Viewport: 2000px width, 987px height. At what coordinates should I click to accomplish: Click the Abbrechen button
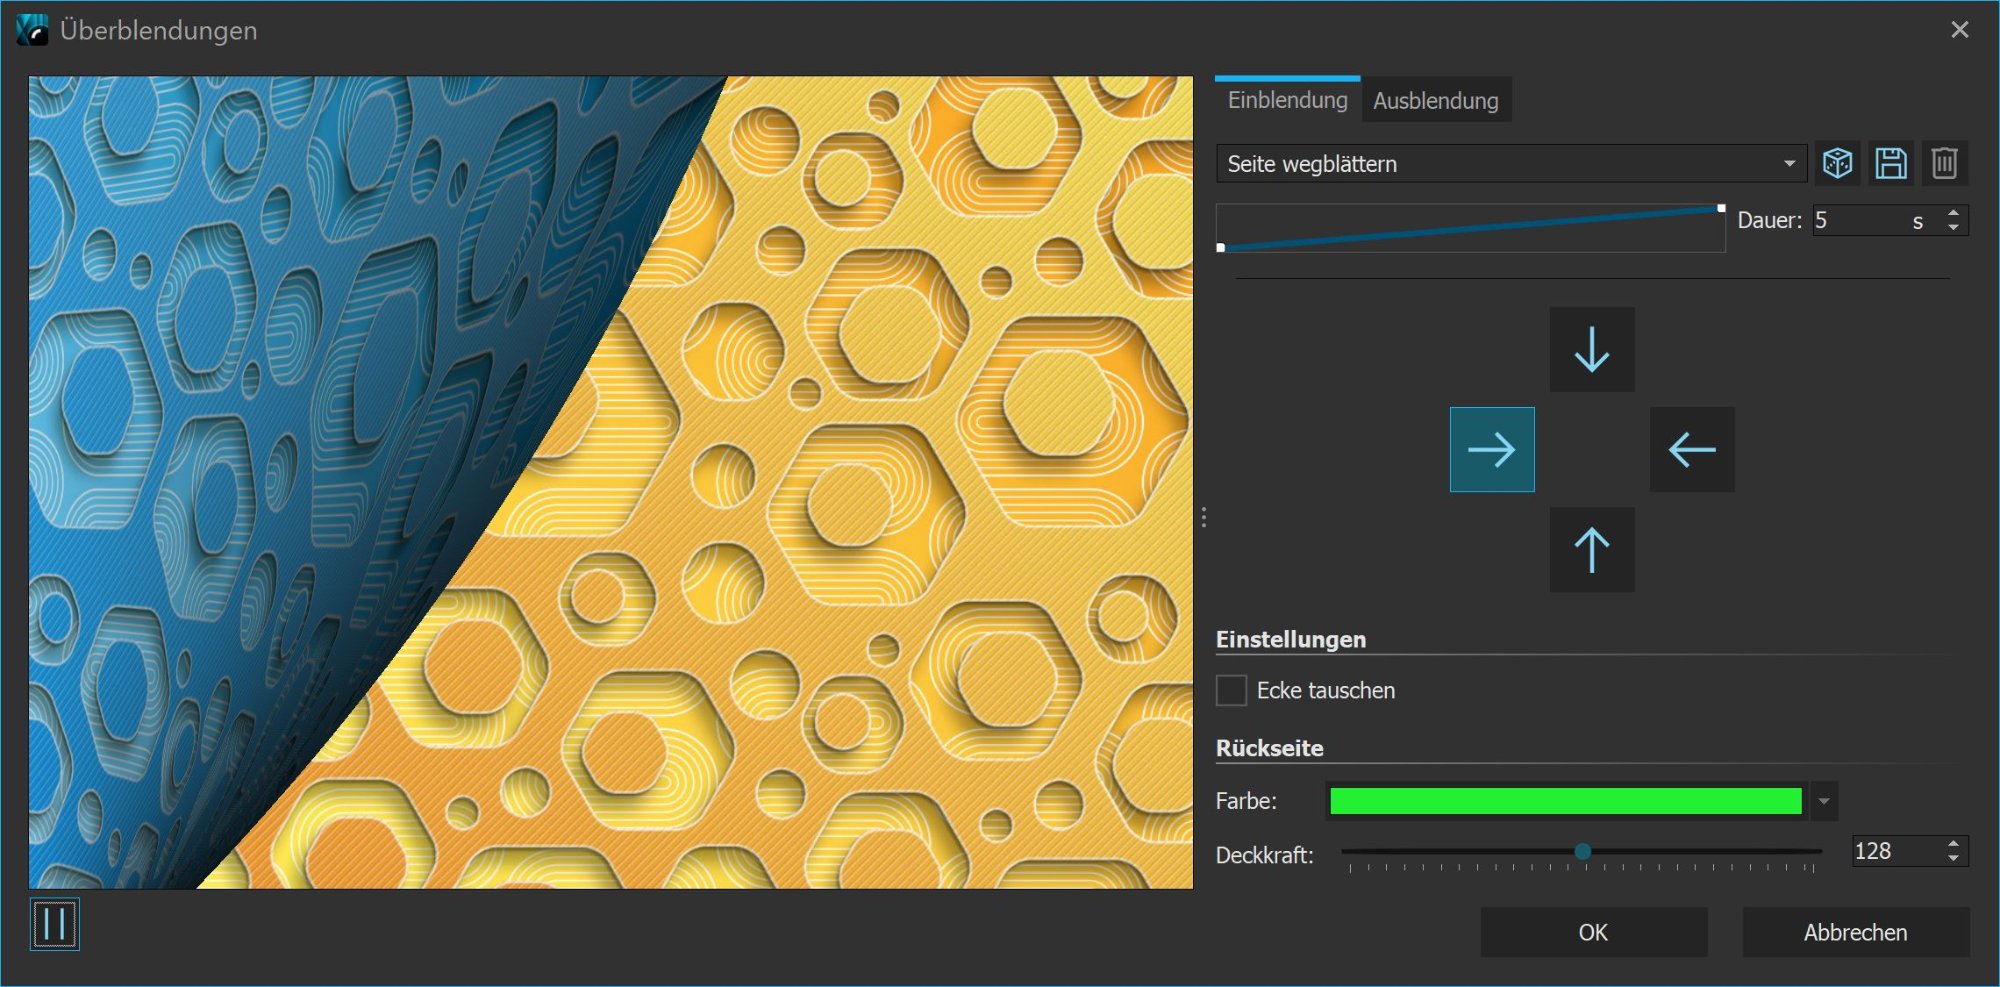1855,932
